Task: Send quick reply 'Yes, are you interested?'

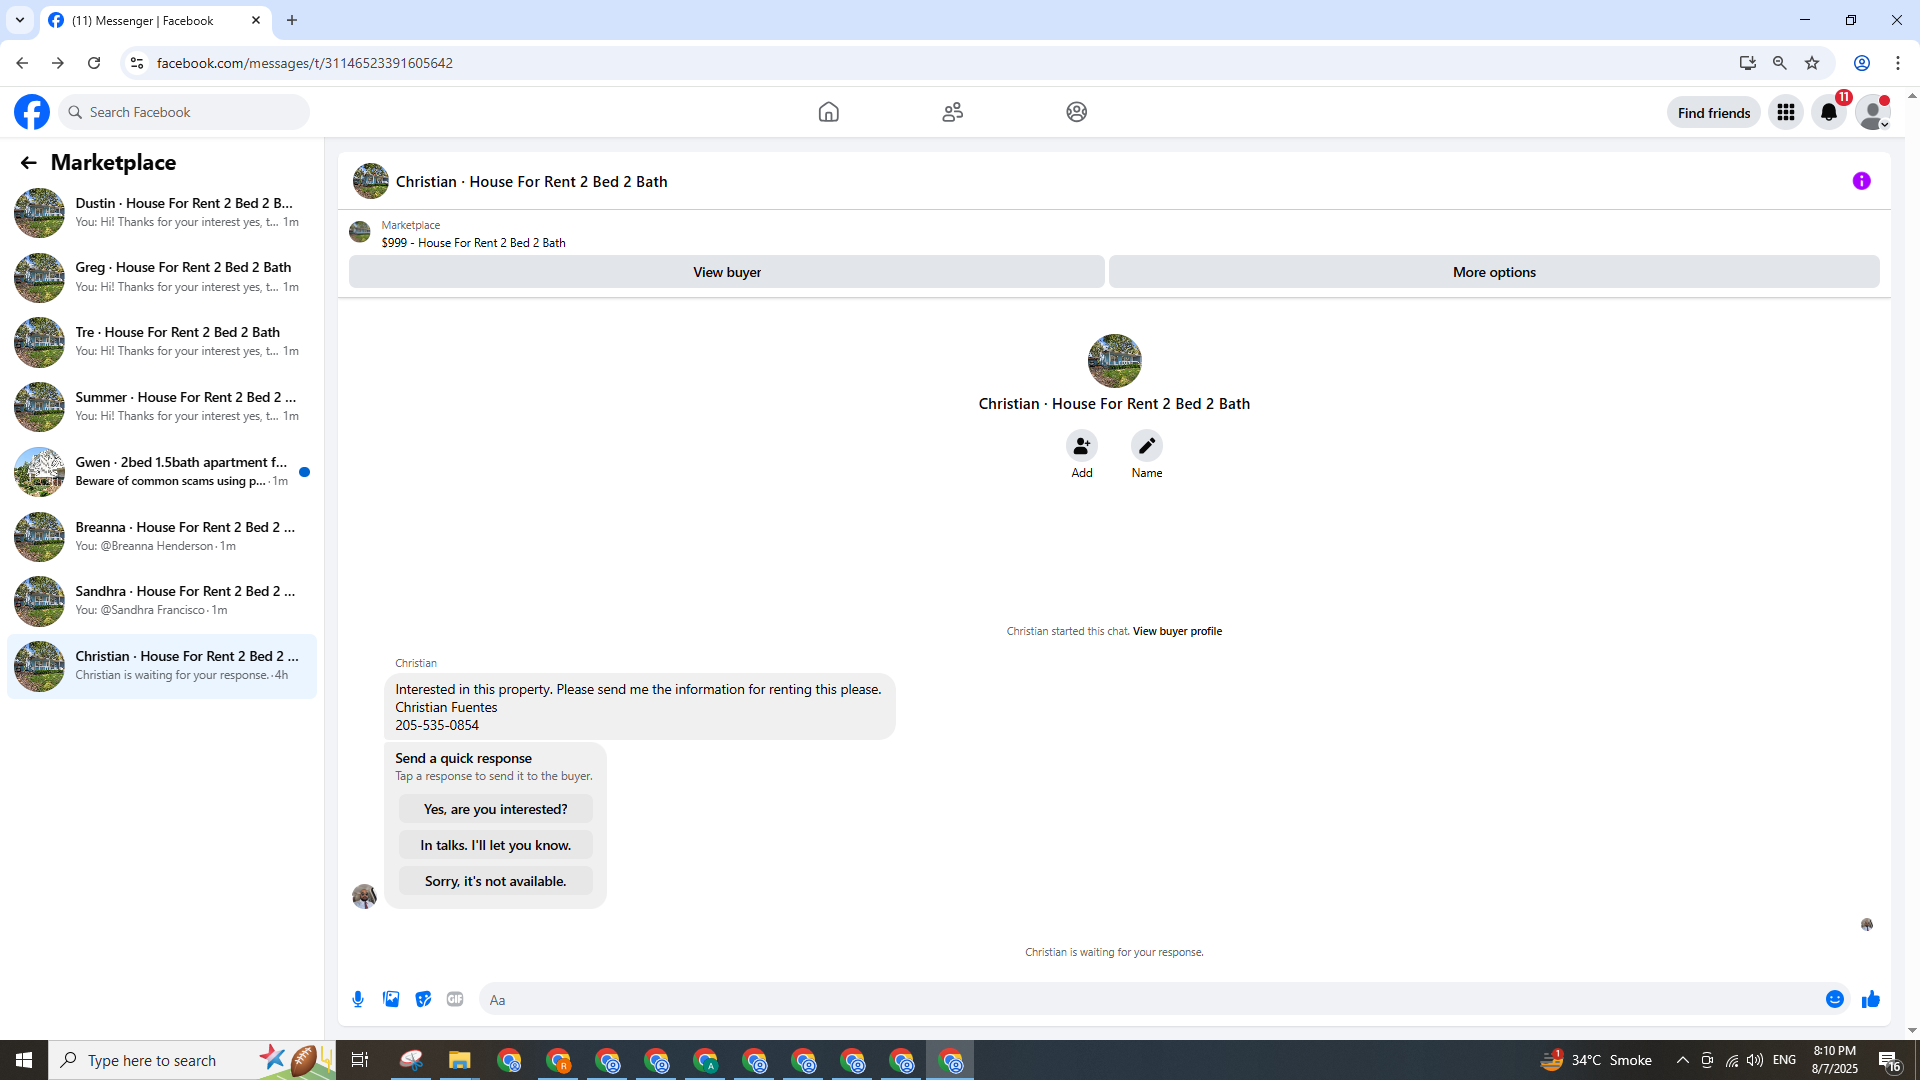Action: pyautogui.click(x=495, y=809)
